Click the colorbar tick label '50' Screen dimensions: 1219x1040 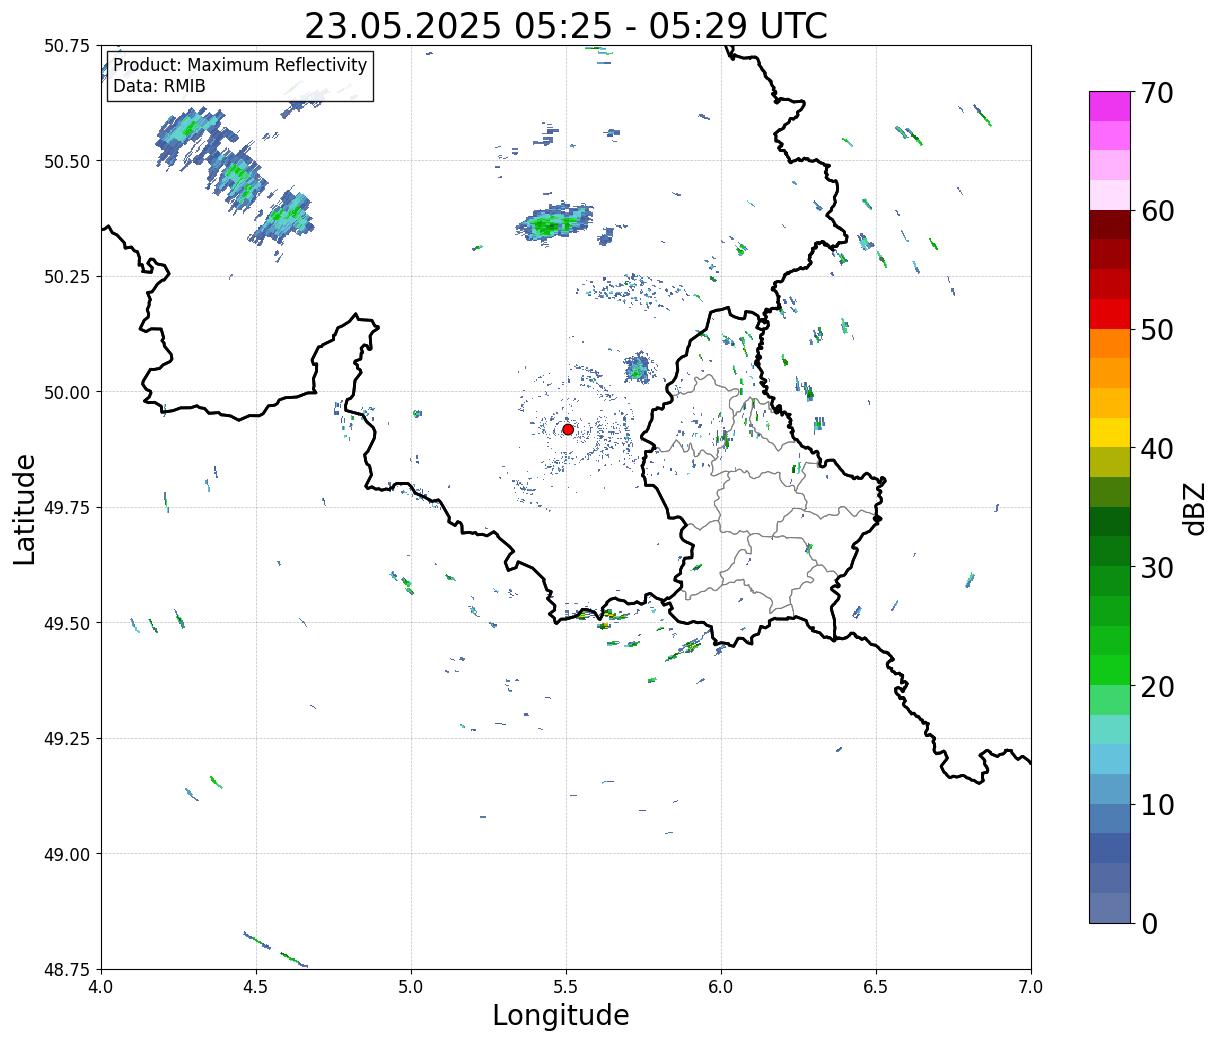[1157, 330]
